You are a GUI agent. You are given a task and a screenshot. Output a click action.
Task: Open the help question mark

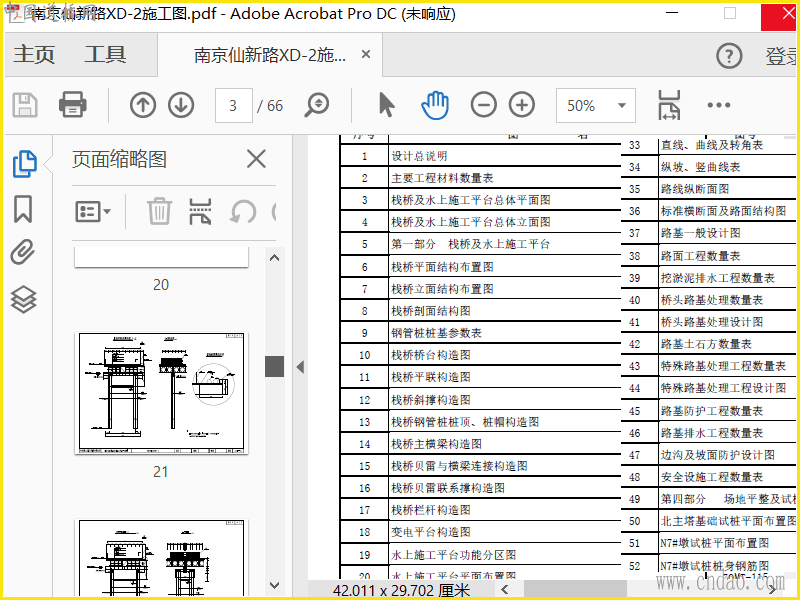(729, 55)
